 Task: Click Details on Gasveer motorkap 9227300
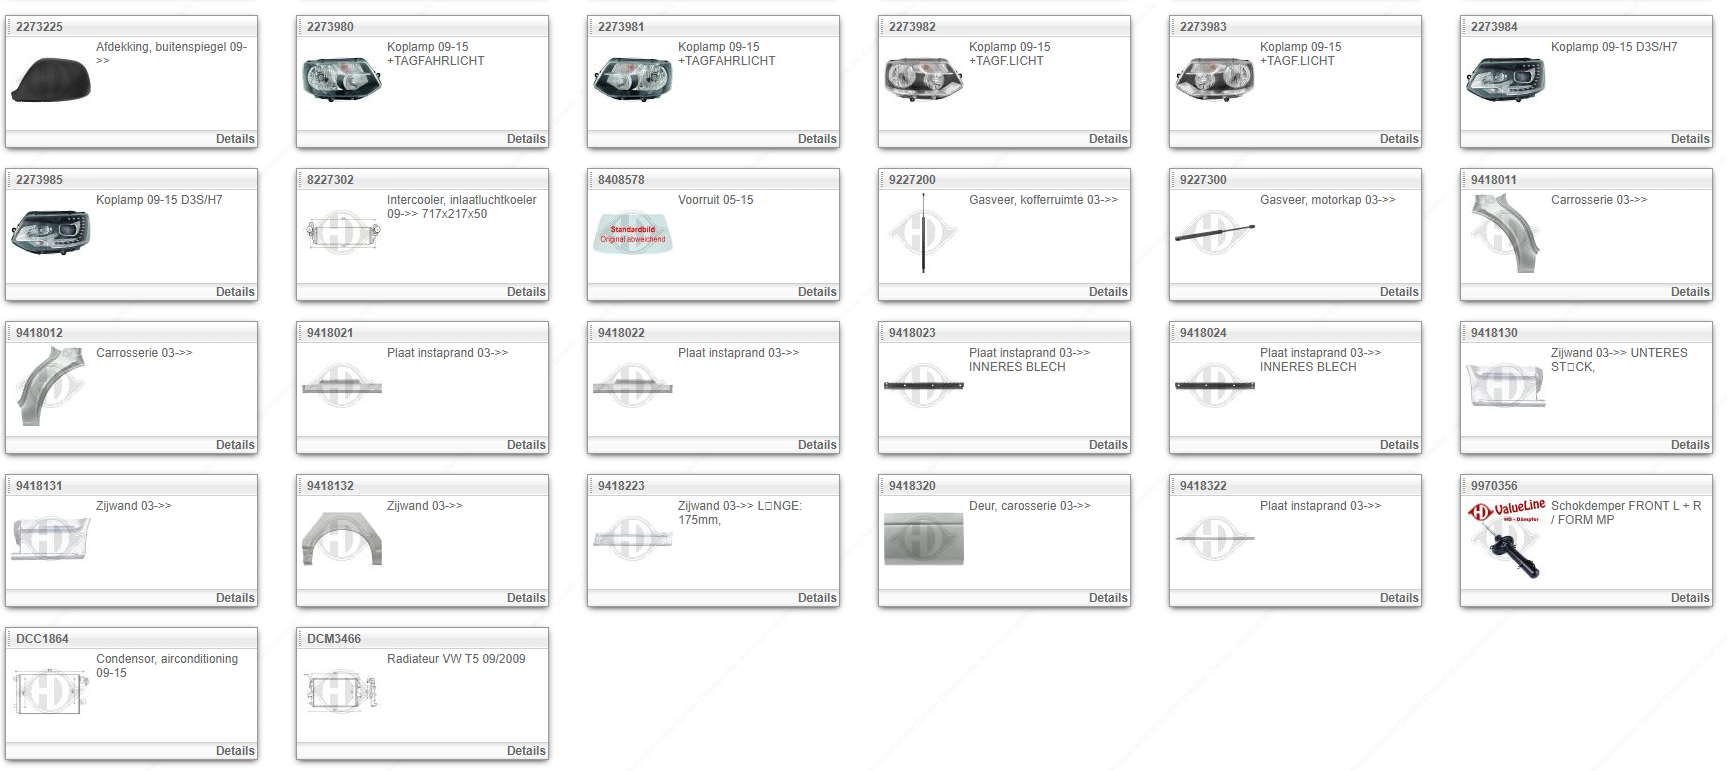coord(1398,292)
